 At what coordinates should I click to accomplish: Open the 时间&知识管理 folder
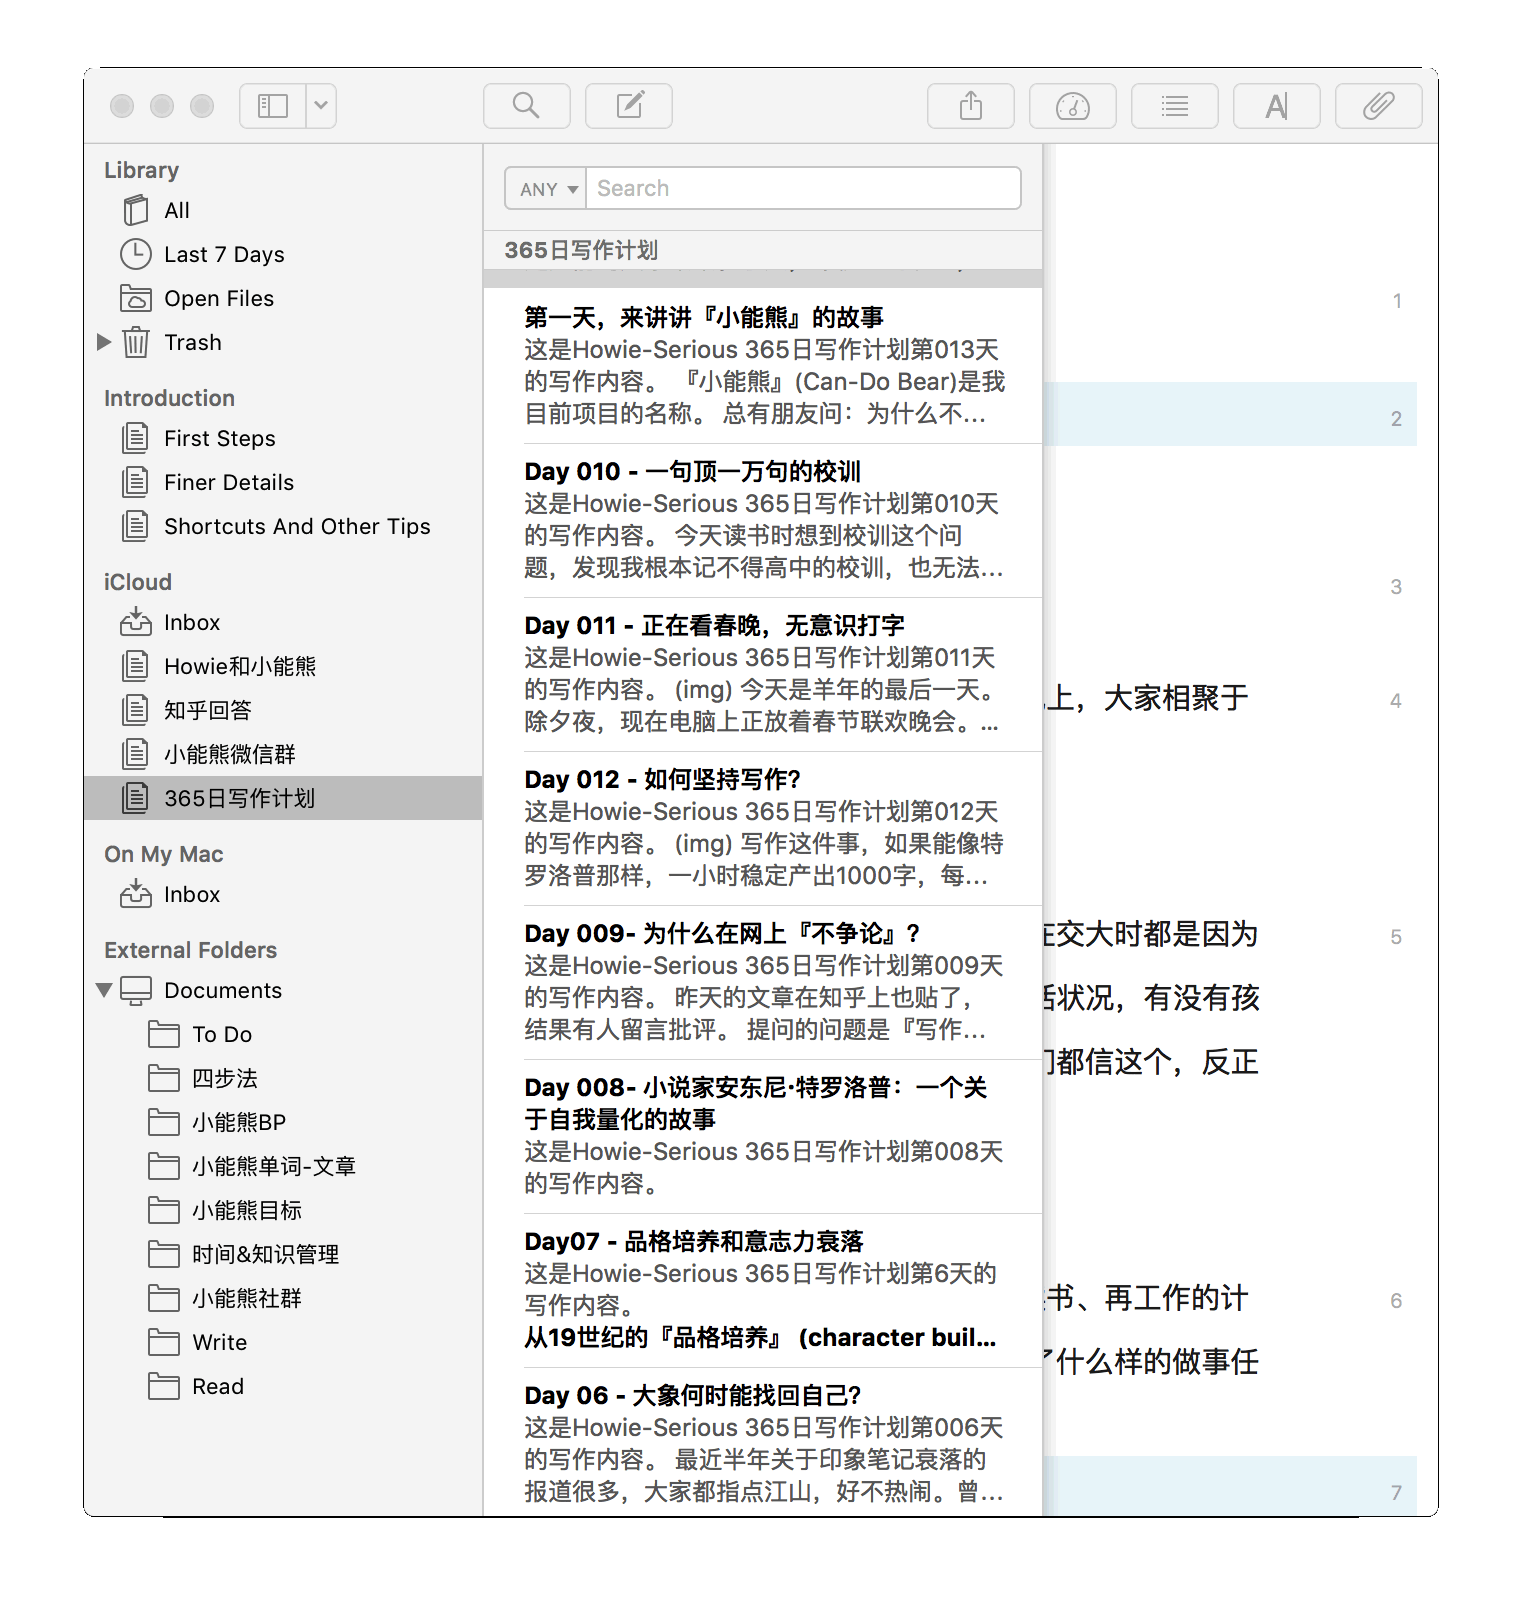pyautogui.click(x=283, y=1254)
